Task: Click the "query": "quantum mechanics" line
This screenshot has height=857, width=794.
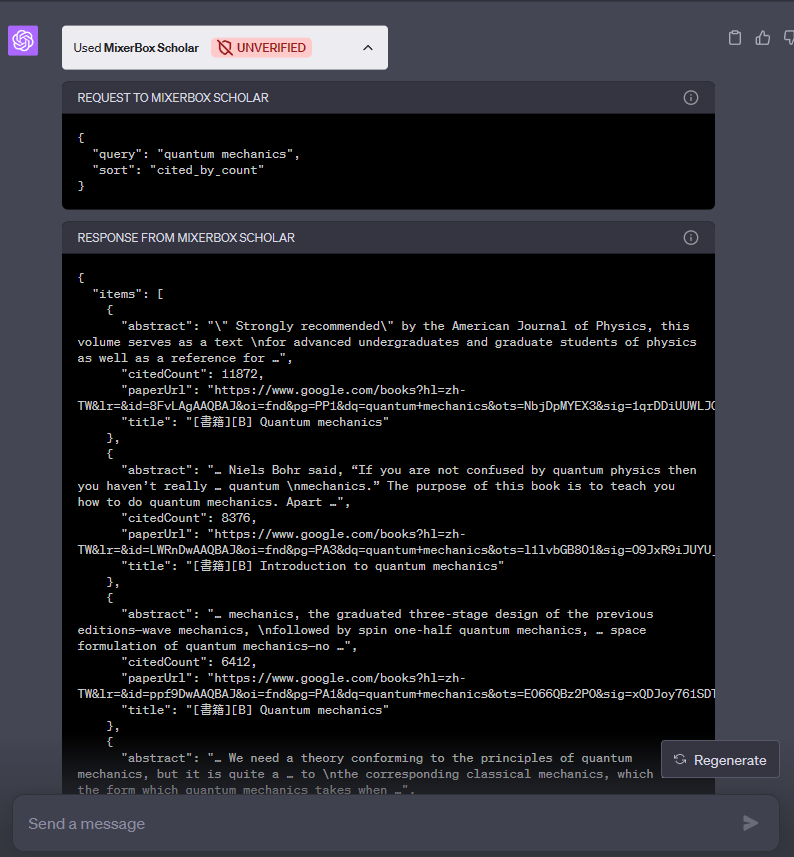Action: (196, 154)
